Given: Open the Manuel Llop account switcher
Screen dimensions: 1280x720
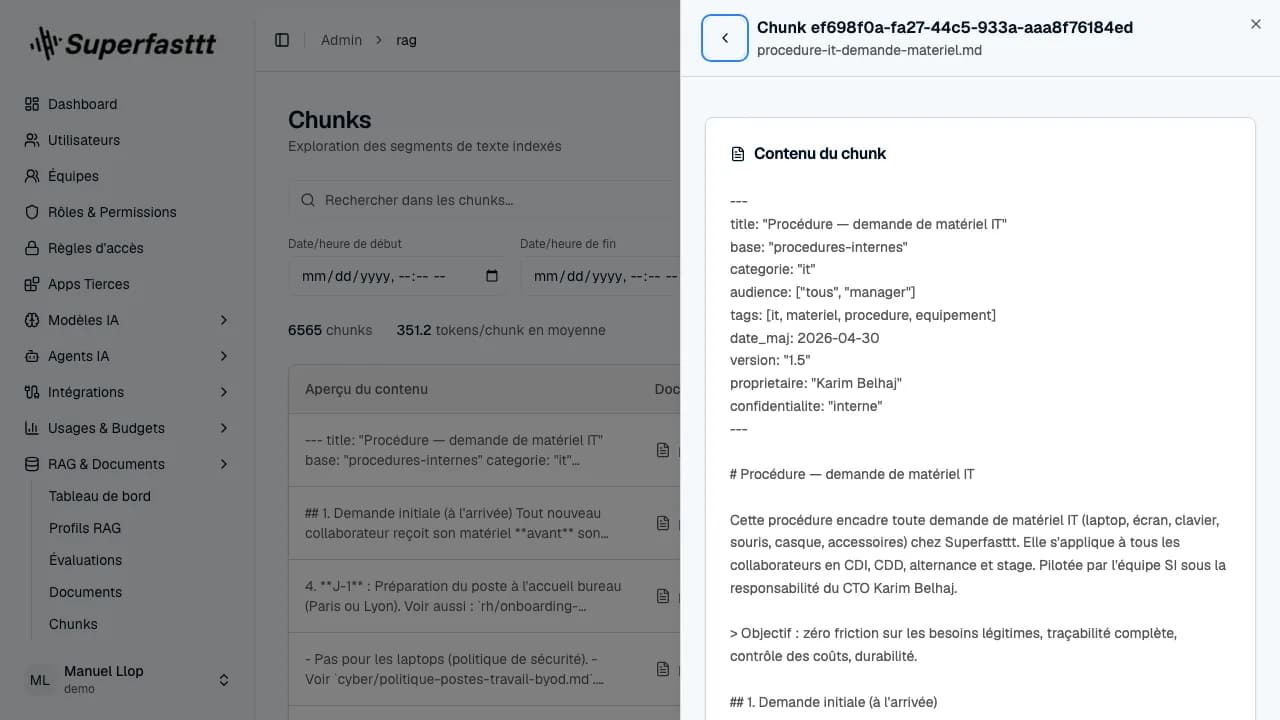Looking at the screenshot, I should point(128,680).
